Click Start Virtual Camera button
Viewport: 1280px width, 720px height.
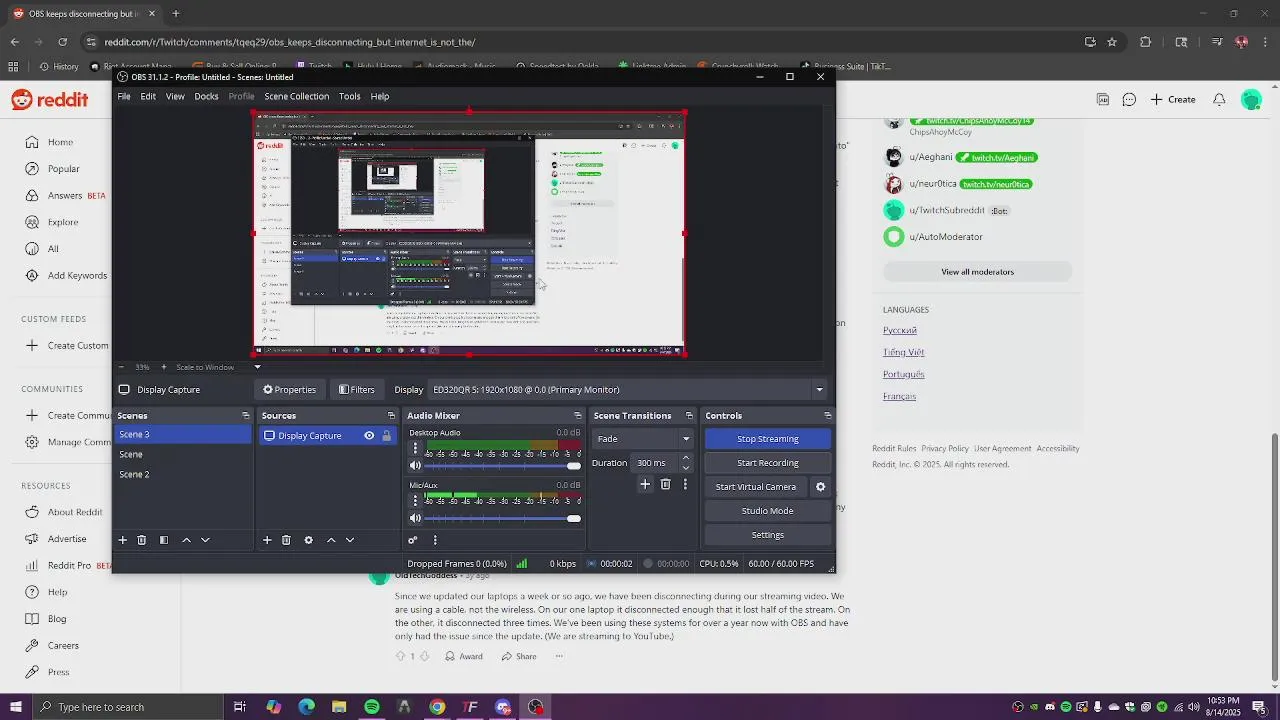756,487
